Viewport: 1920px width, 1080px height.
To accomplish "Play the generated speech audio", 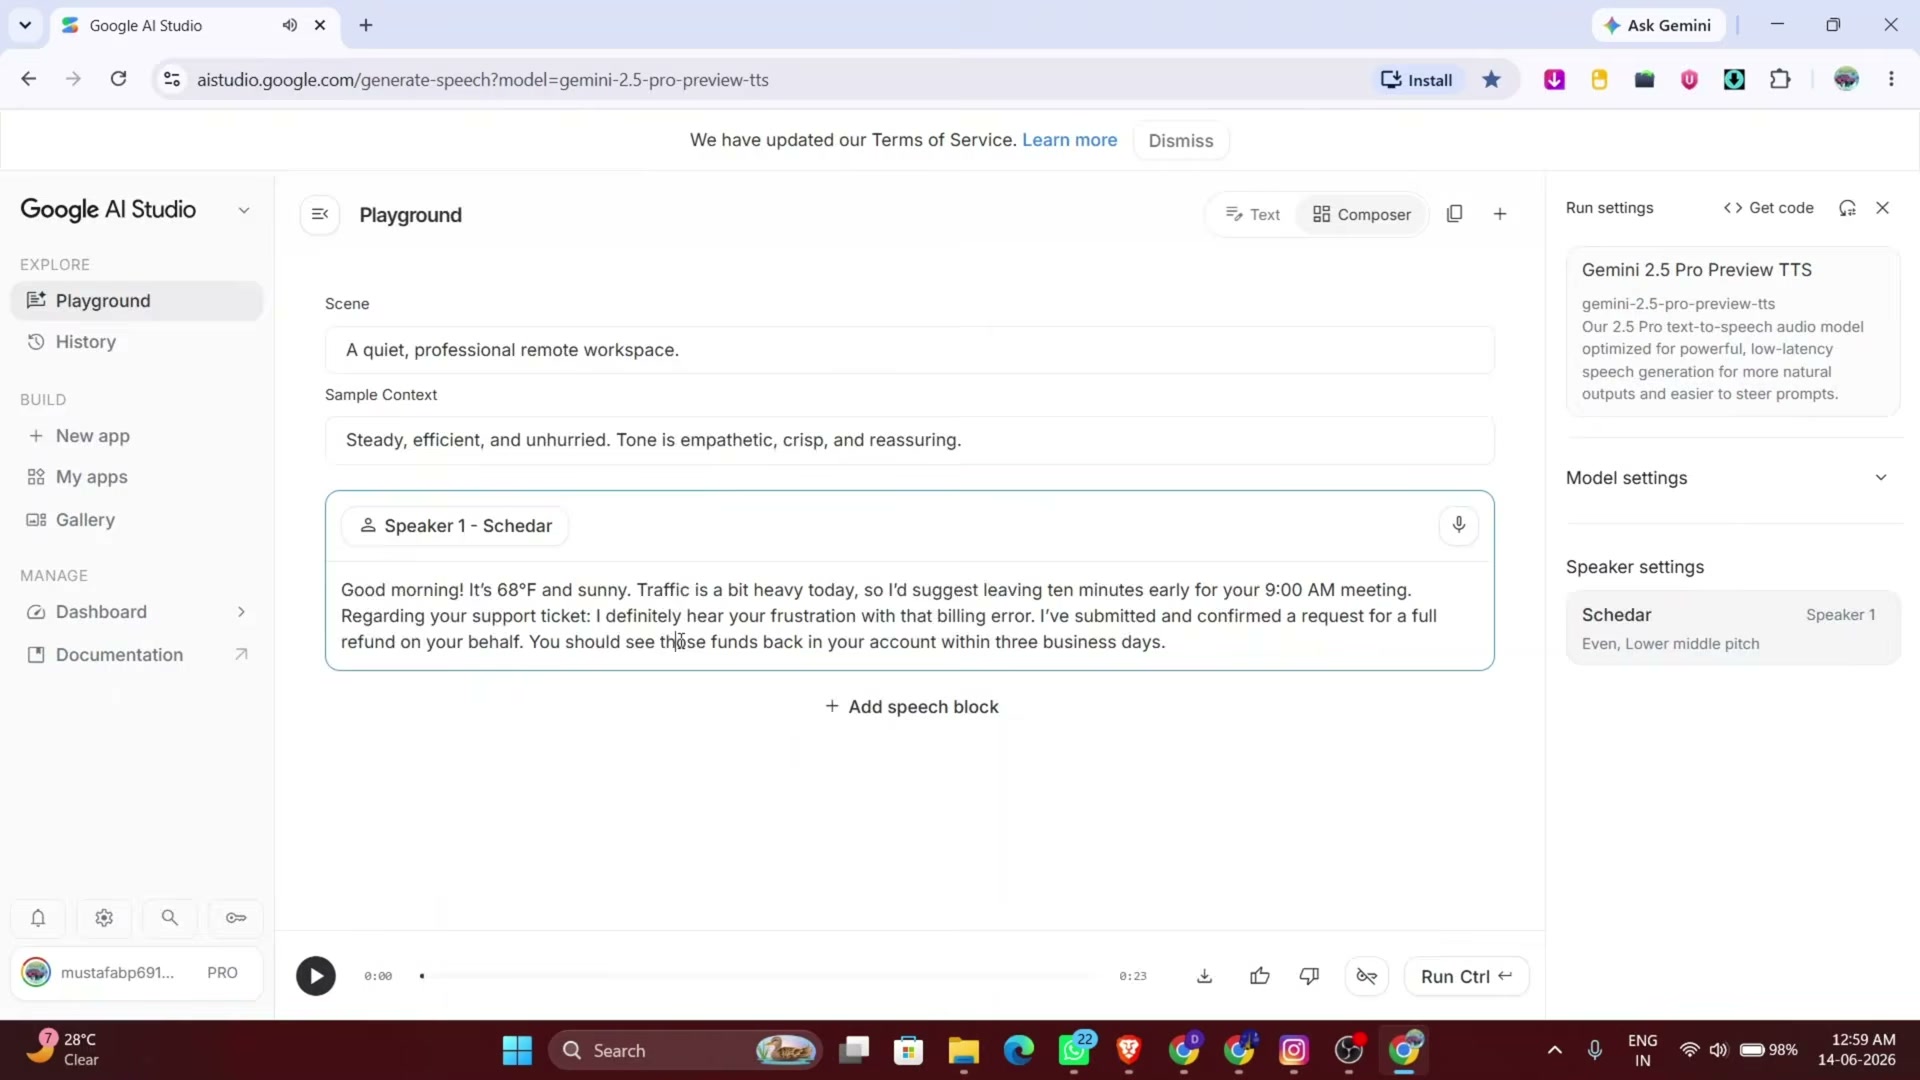I will click(x=315, y=976).
